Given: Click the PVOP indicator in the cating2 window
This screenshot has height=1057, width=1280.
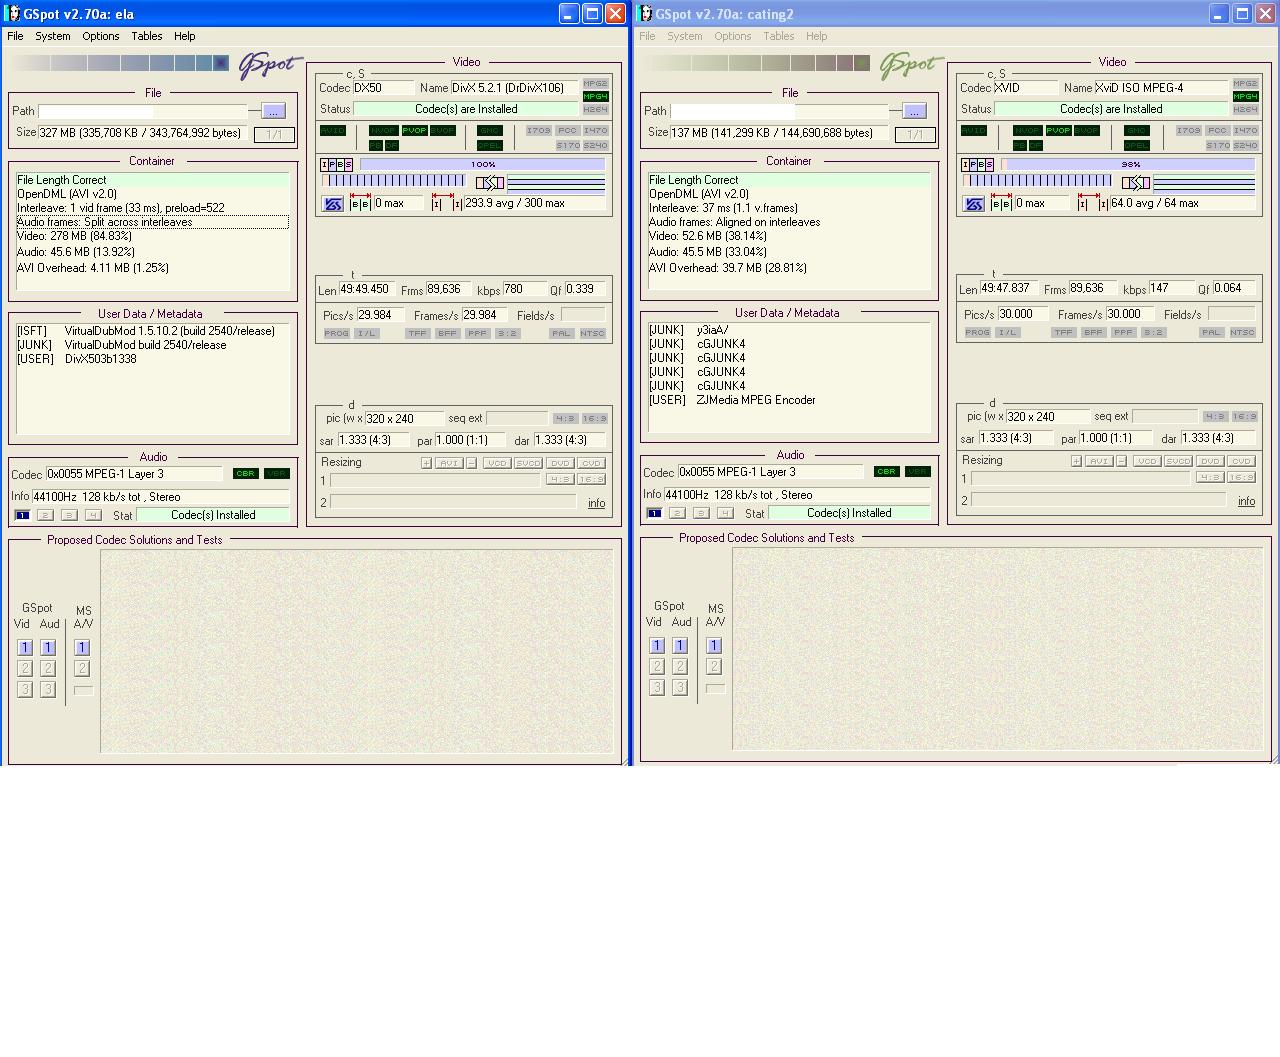Looking at the screenshot, I should click(1058, 131).
